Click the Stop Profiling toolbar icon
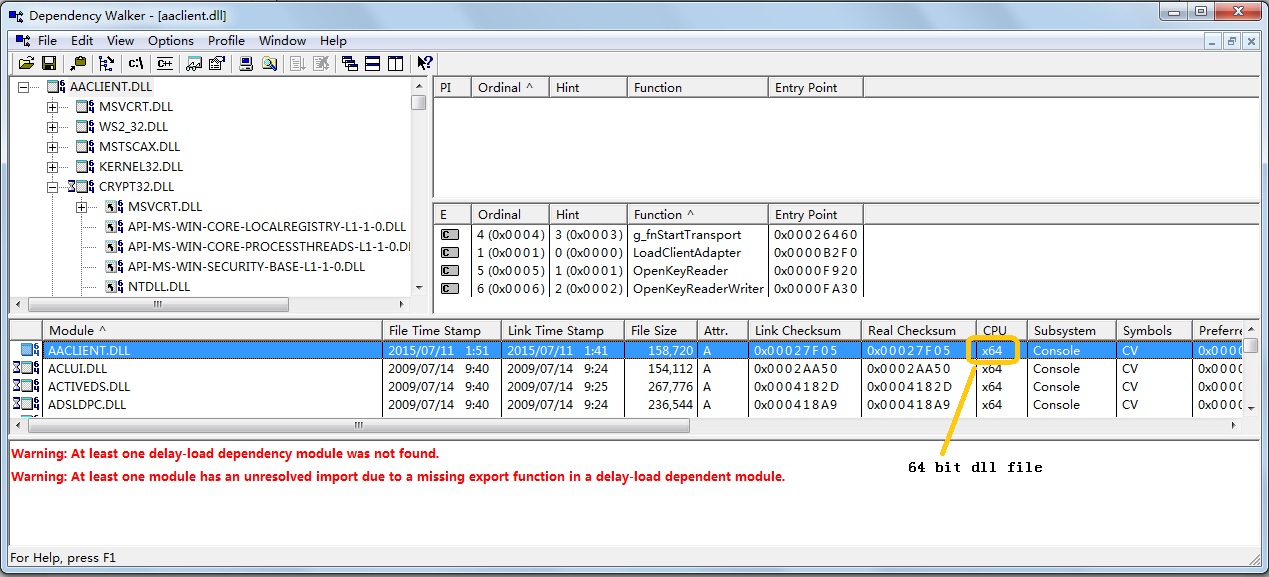 coord(320,63)
